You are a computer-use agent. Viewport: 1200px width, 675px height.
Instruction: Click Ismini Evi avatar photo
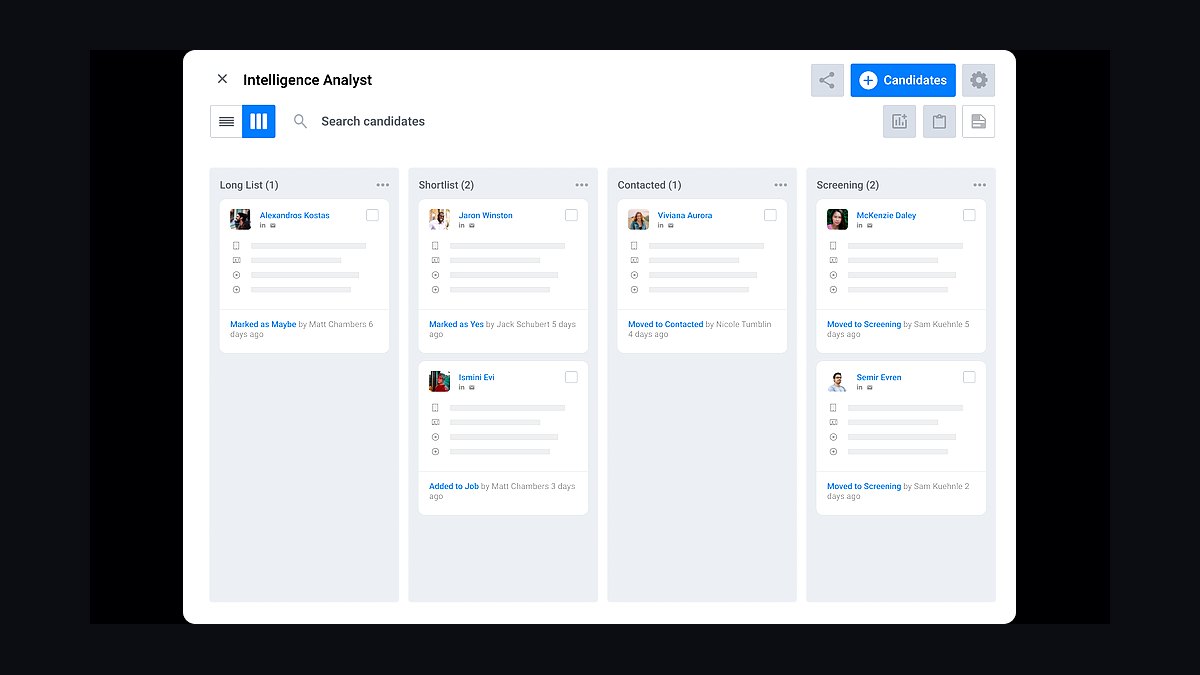tap(439, 381)
